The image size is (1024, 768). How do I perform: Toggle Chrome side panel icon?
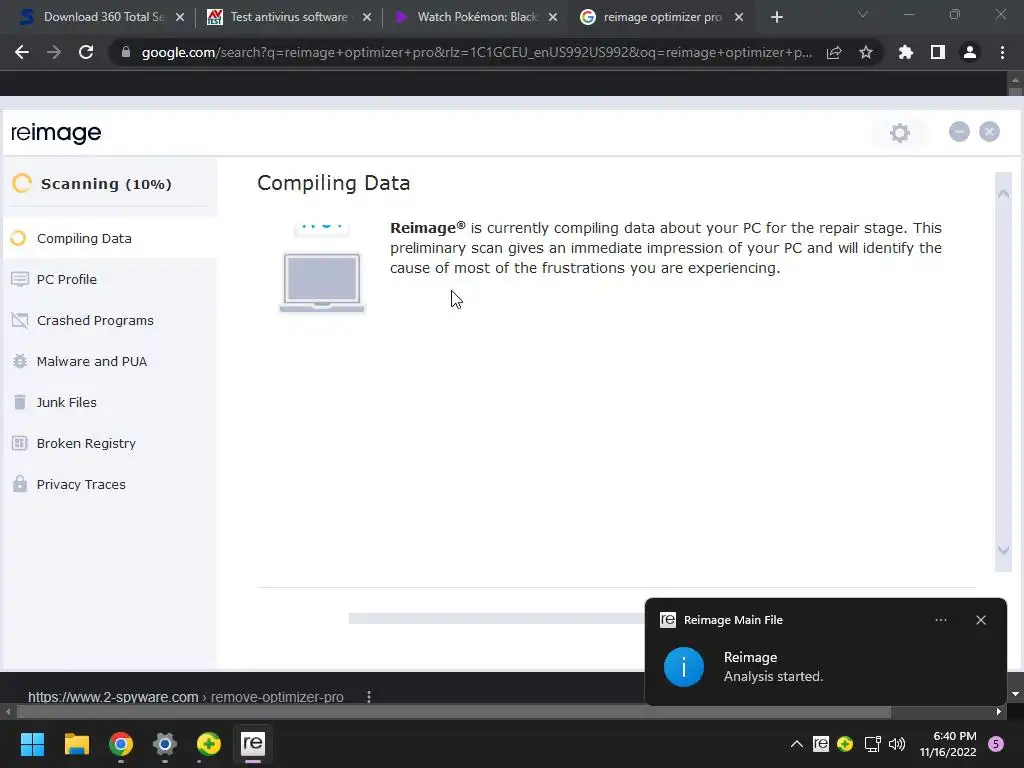click(938, 52)
